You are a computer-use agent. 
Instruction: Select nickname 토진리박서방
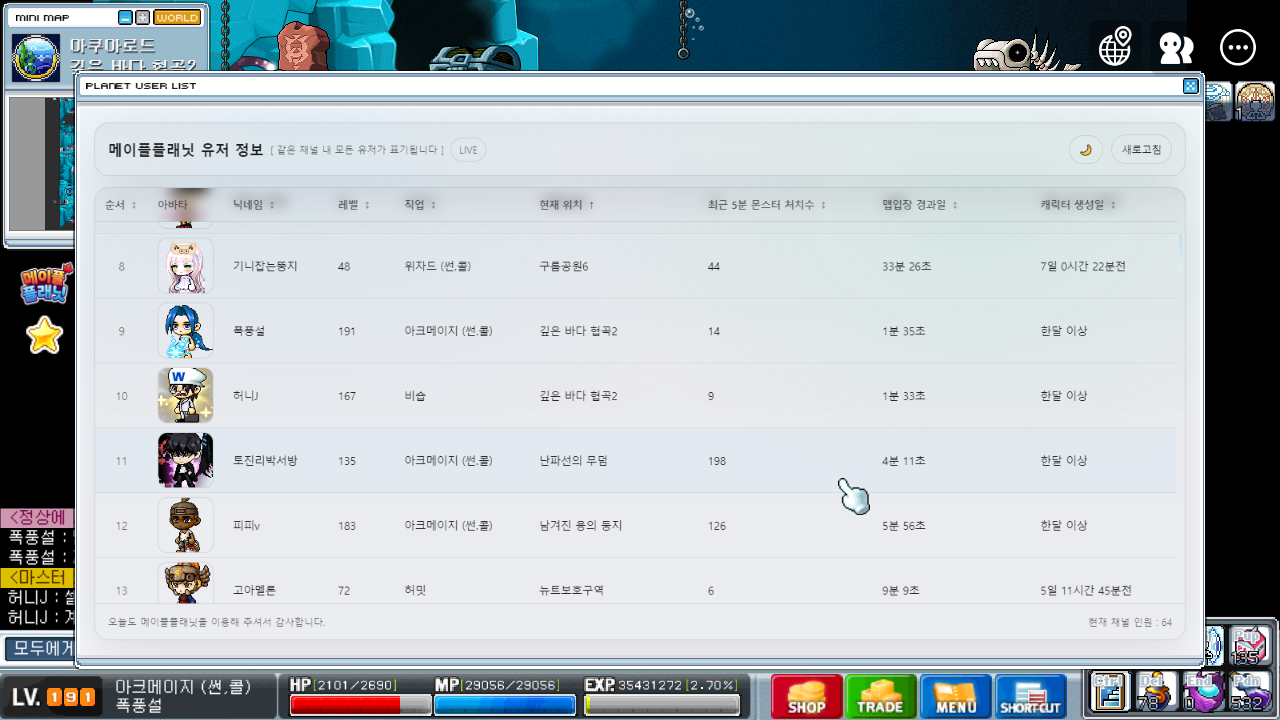click(x=265, y=461)
